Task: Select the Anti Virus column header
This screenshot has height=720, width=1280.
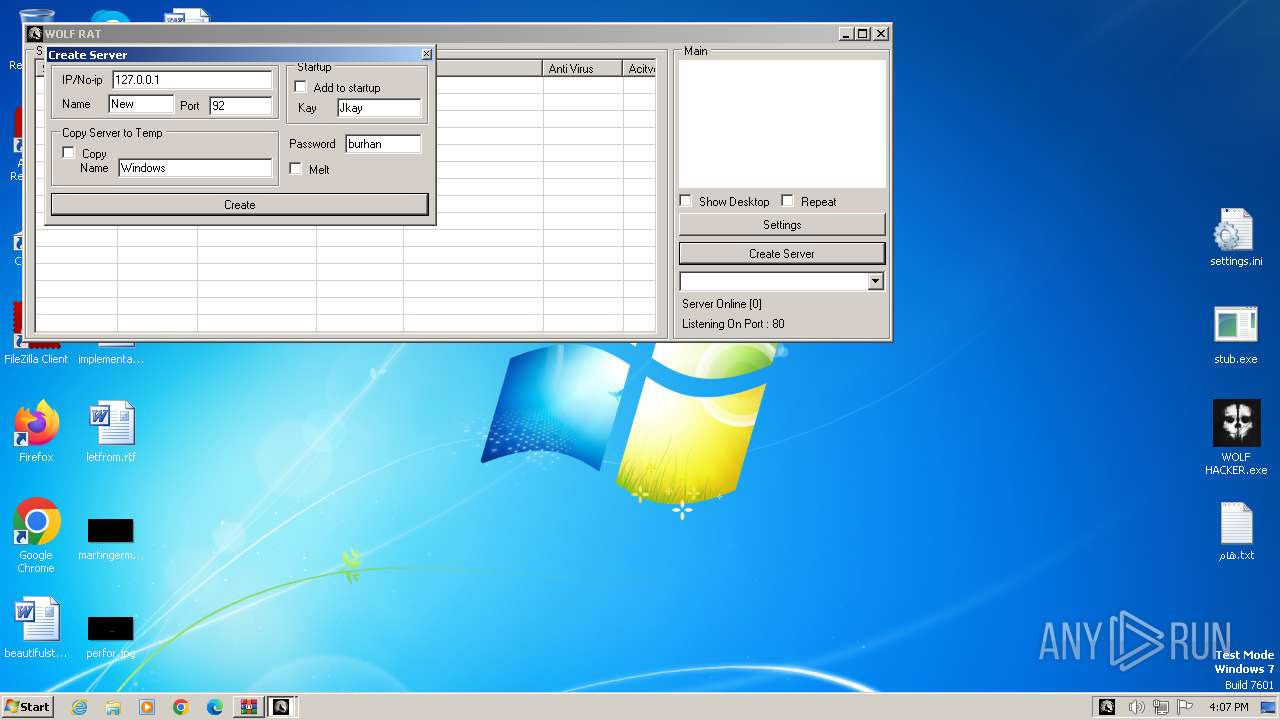Action: point(583,69)
